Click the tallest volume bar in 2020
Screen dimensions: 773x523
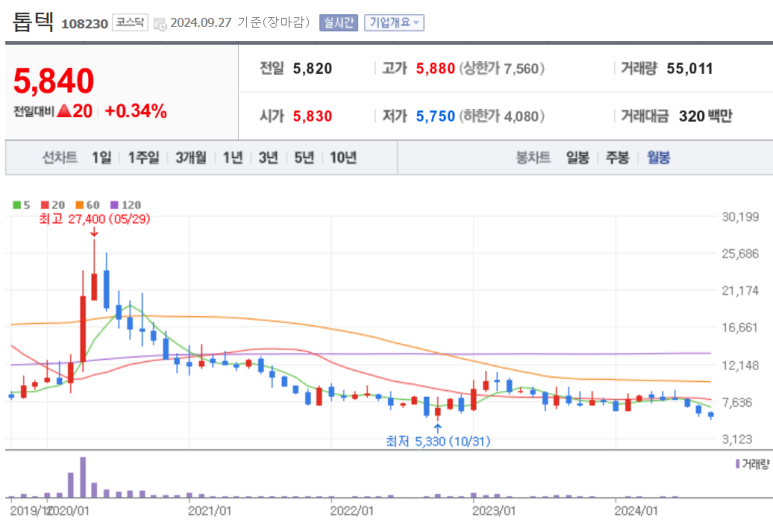click(x=83, y=477)
